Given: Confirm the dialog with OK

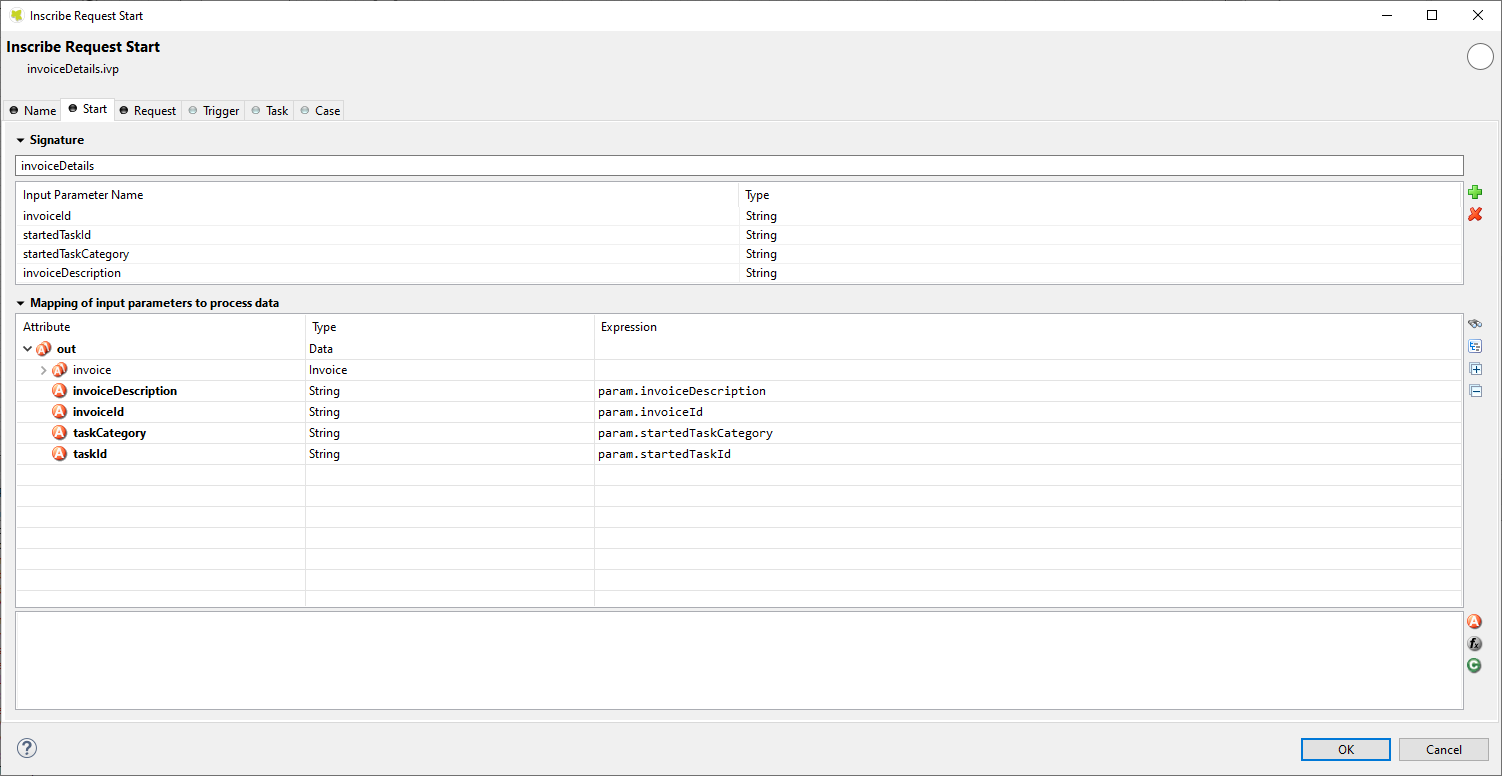Looking at the screenshot, I should pos(1345,748).
